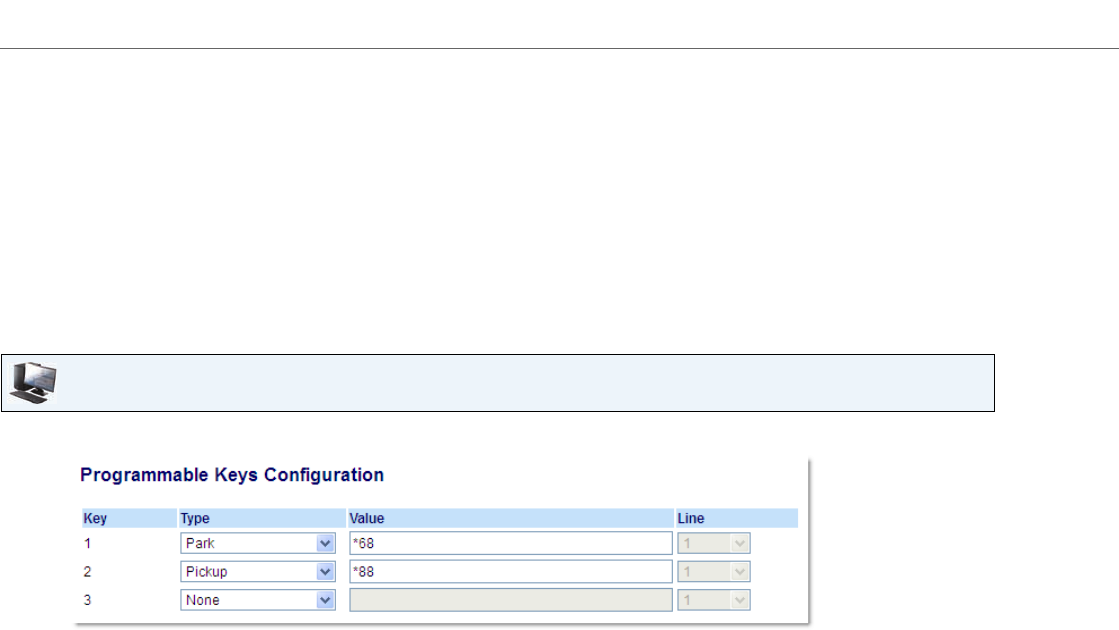Click the empty Value field for key 3
This screenshot has width=1119, height=630.
coord(510,600)
